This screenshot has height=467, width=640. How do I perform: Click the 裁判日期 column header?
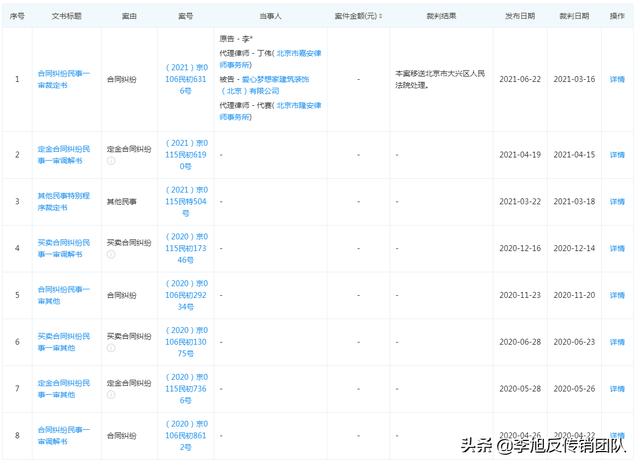[x=574, y=16]
